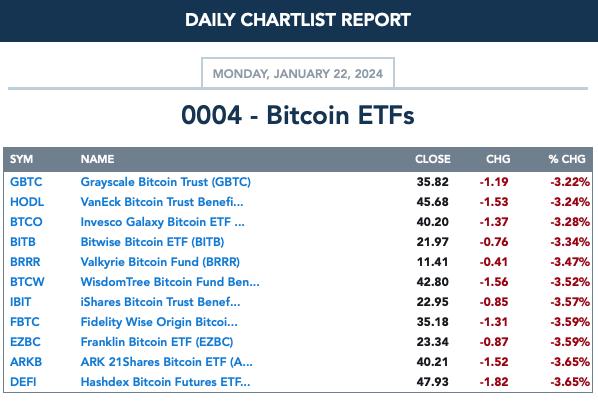The image size is (598, 401).
Task: Click Hashdex Bitcoin Futures ETF name
Action: coord(165,382)
